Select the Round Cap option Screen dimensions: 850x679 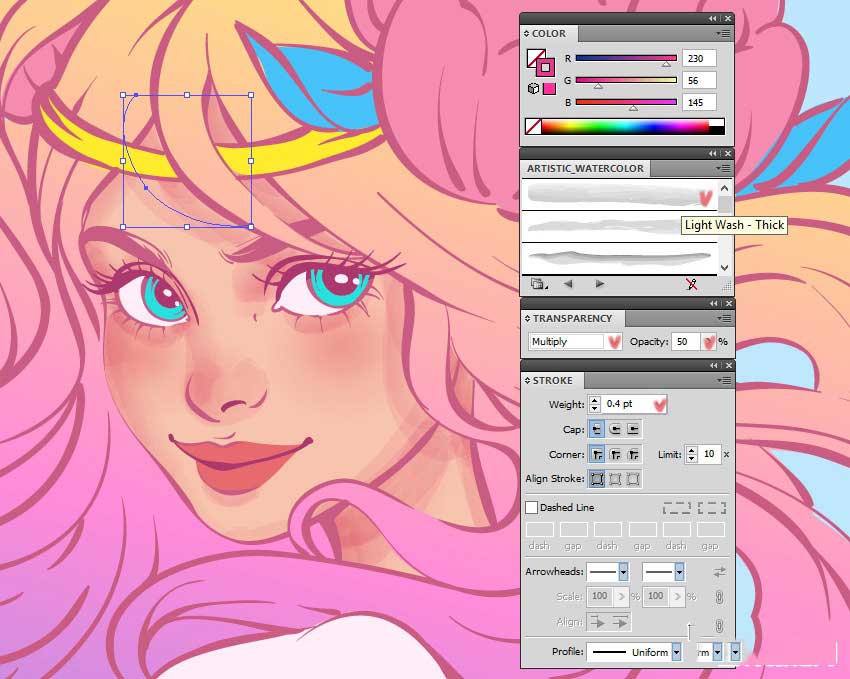615,429
